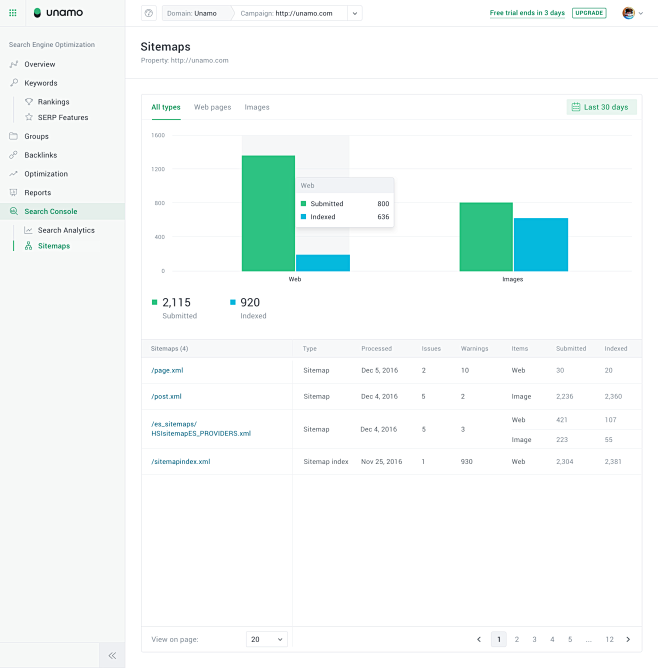Jump to page 12 in pagination
Image resolution: width=658 pixels, height=668 pixels.
[609, 639]
